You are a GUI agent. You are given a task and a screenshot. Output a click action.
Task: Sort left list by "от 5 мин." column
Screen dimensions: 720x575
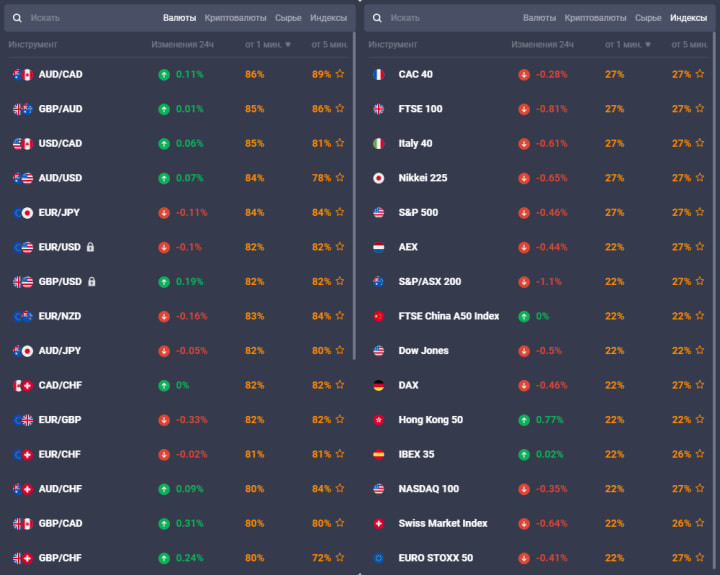point(328,44)
